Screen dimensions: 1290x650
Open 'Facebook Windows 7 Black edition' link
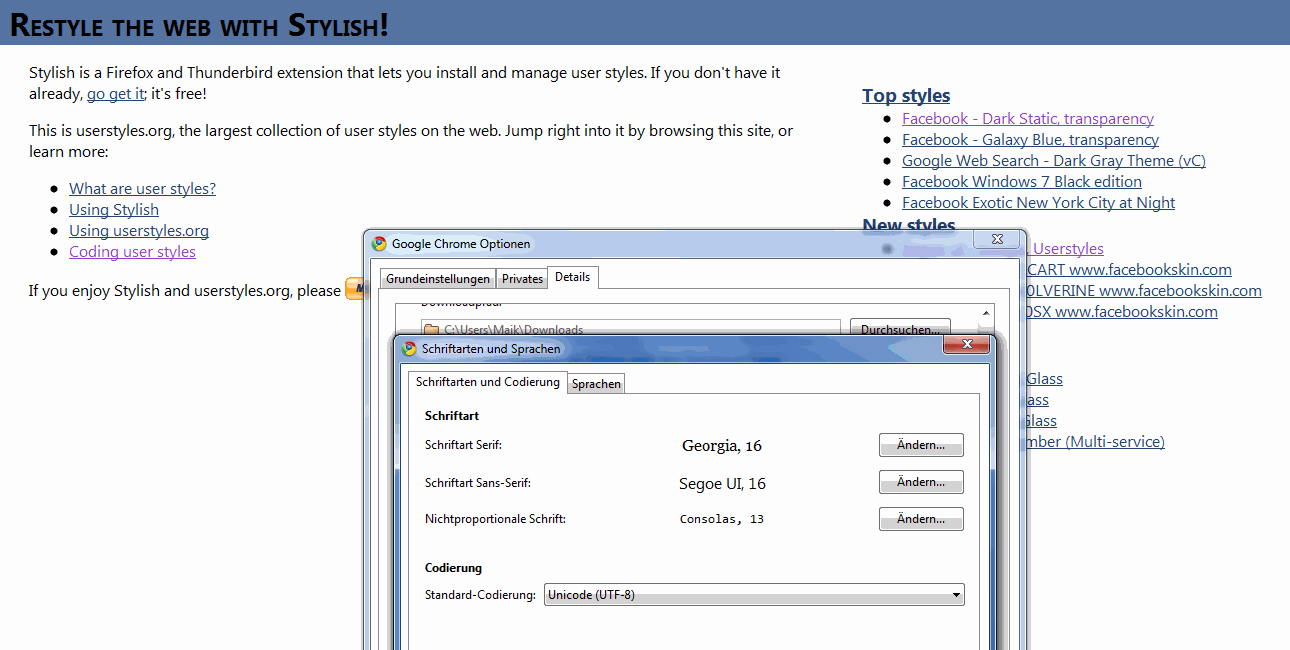[x=1022, y=181]
